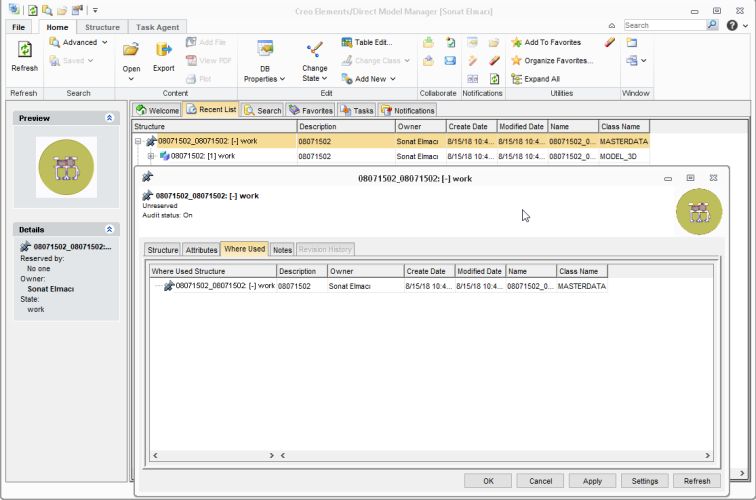Click the home icon left of search box
This screenshot has height=500, width=756.
pyautogui.click(x=611, y=26)
